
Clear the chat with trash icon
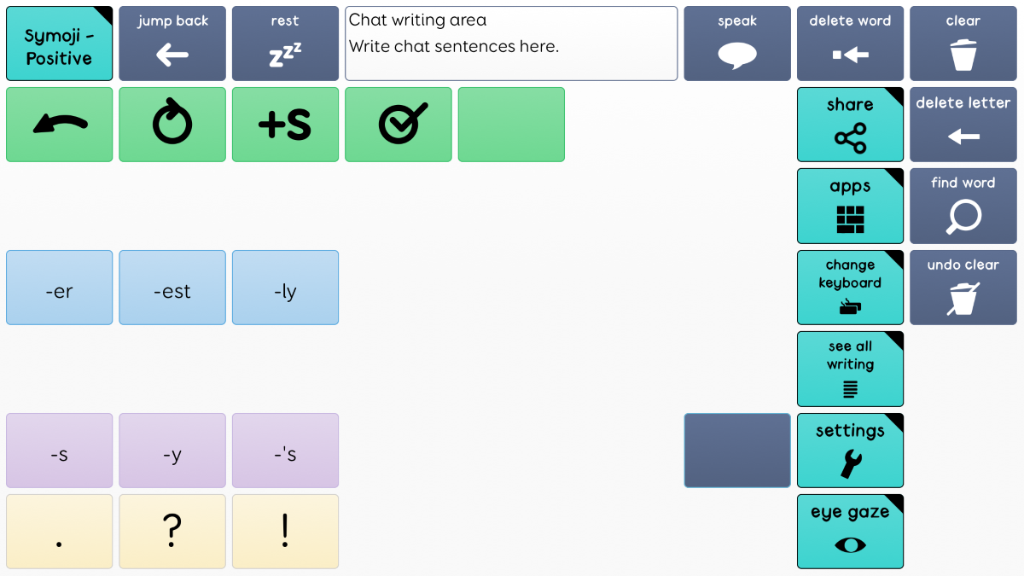click(963, 44)
